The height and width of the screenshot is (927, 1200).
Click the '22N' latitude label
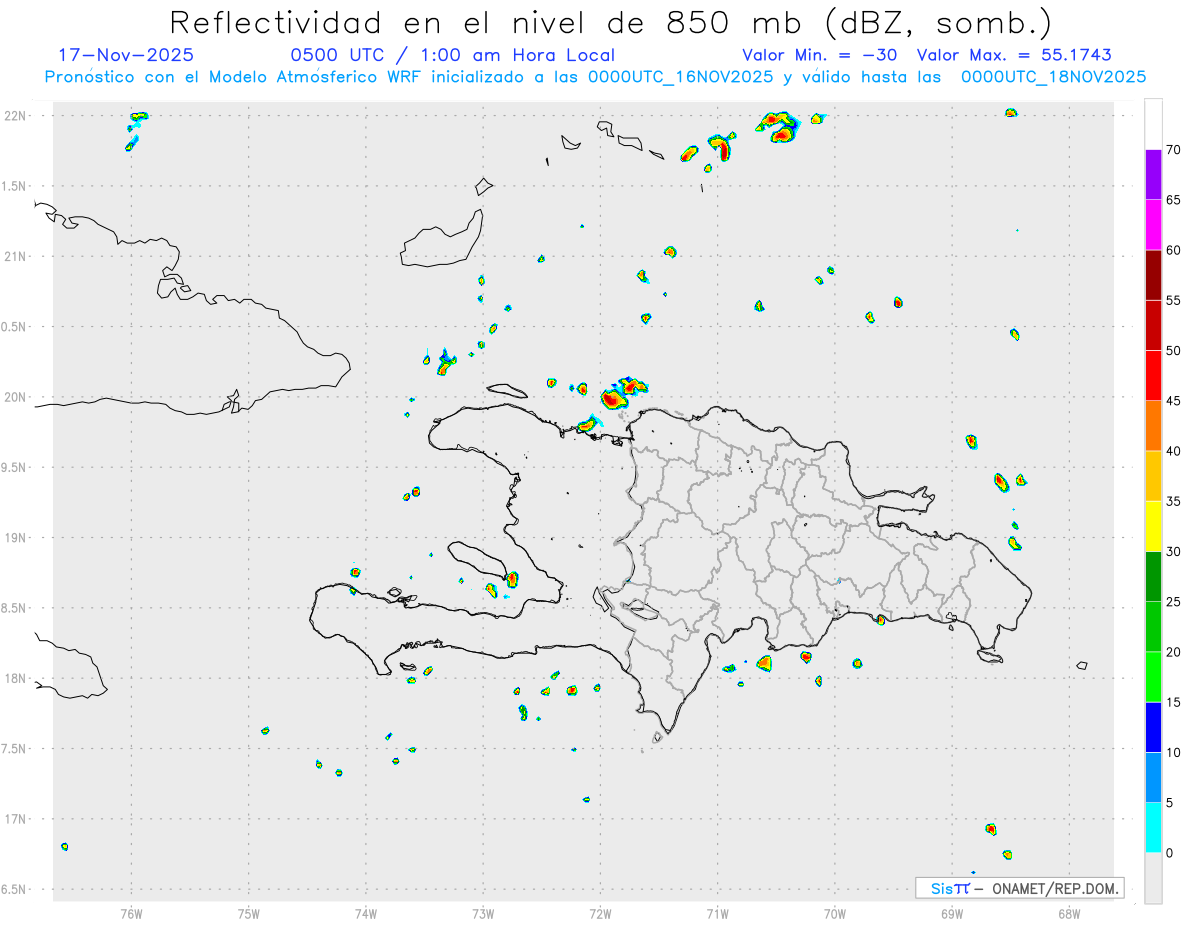coord(15,116)
